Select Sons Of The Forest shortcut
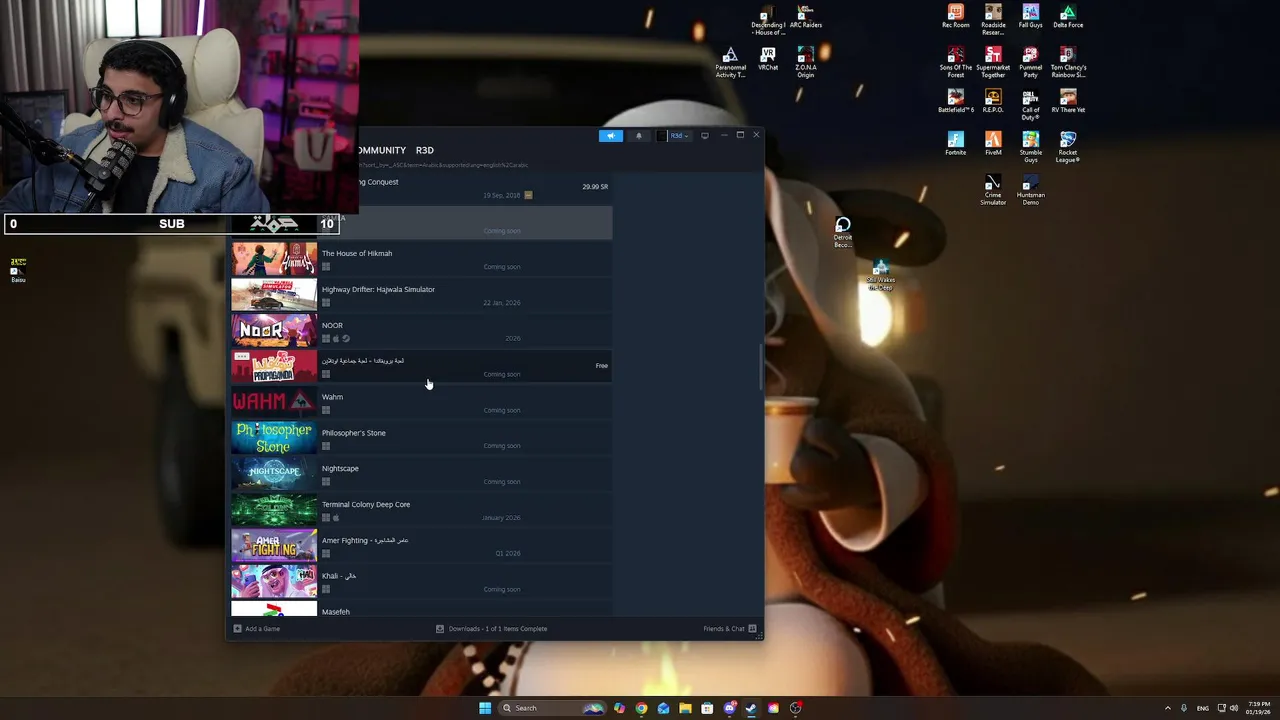 [x=956, y=62]
